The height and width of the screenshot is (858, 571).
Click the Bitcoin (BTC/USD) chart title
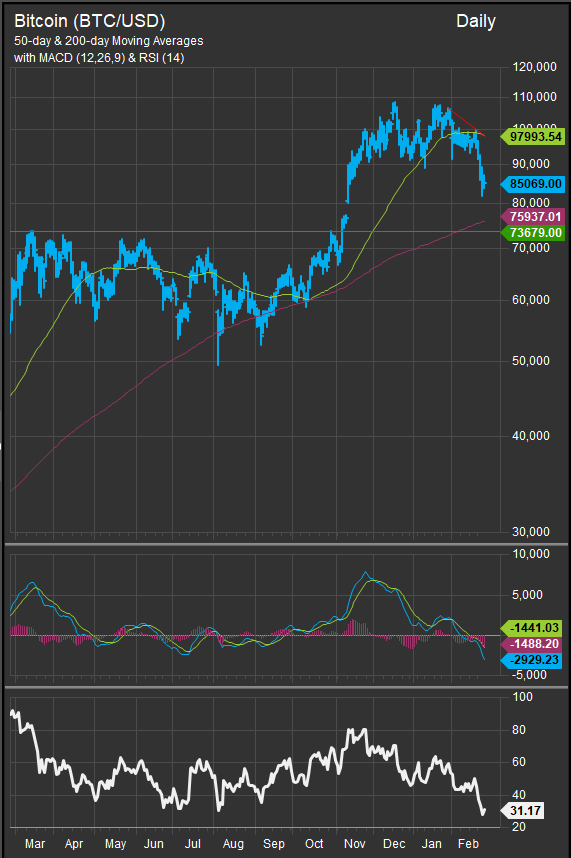(90, 21)
